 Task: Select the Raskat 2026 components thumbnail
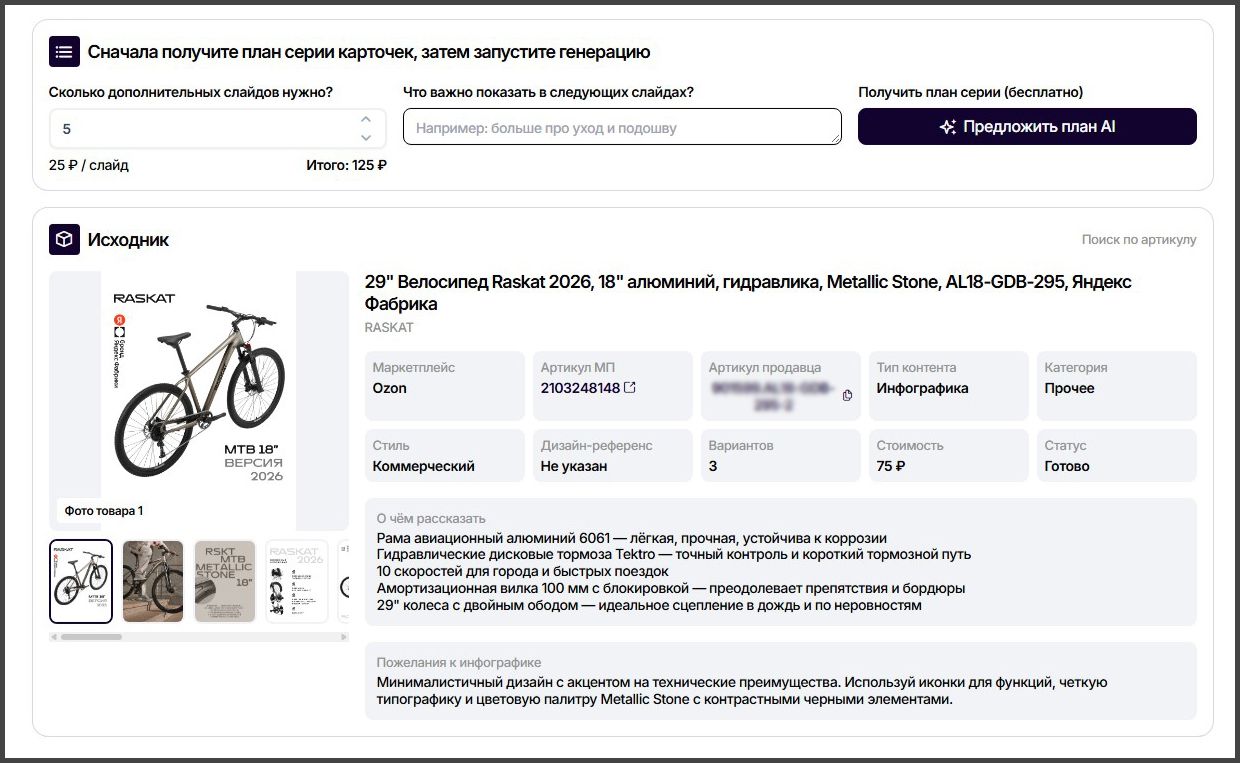pos(297,581)
